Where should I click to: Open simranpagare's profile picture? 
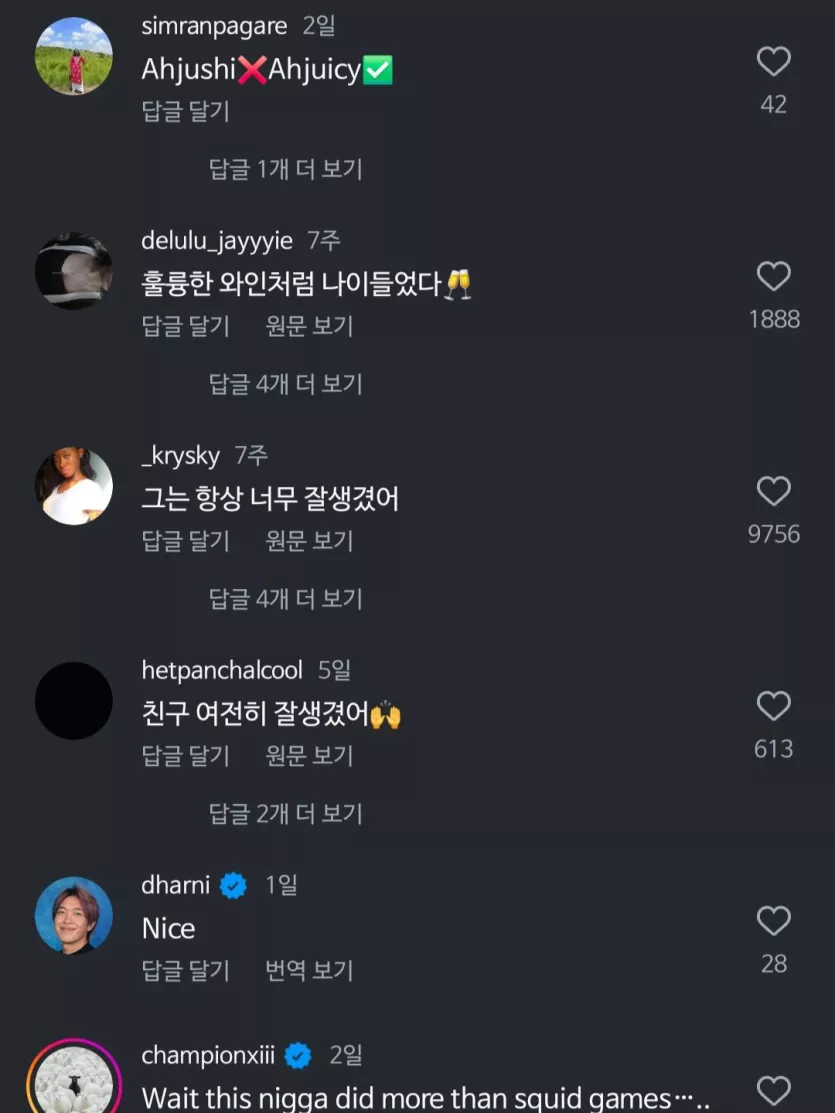click(x=74, y=56)
